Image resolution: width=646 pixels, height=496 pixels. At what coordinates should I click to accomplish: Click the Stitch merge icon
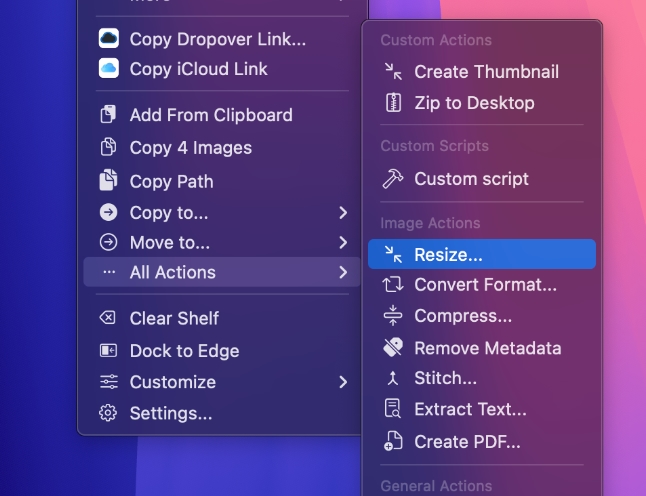tap(393, 378)
